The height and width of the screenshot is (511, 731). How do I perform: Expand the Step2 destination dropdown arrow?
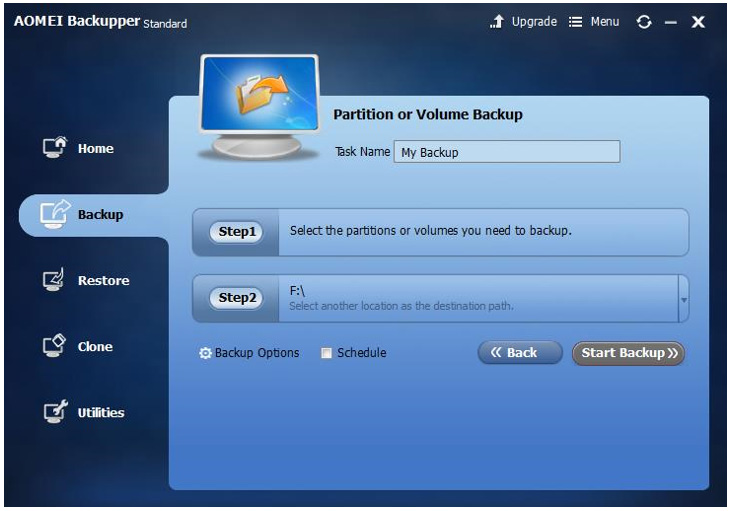point(683,299)
